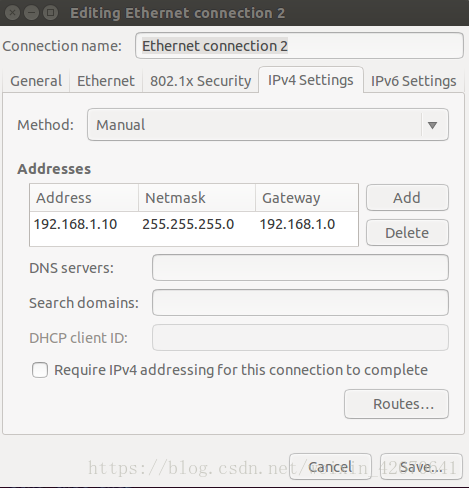This screenshot has width=469, height=488.
Task: Switch to the General tab
Action: (36, 81)
